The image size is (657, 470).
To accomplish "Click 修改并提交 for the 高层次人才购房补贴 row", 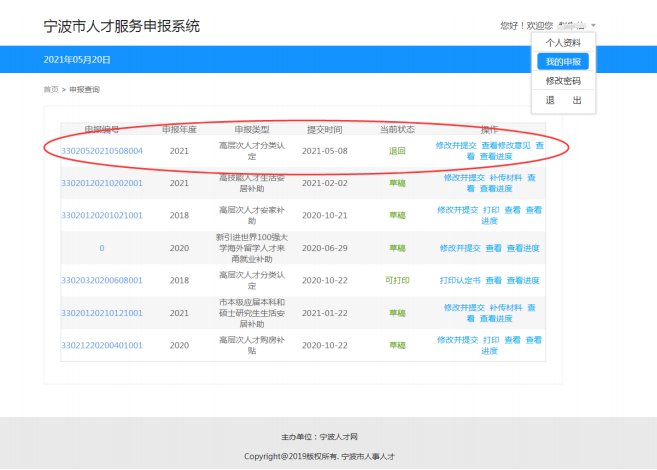I will tap(458, 340).
